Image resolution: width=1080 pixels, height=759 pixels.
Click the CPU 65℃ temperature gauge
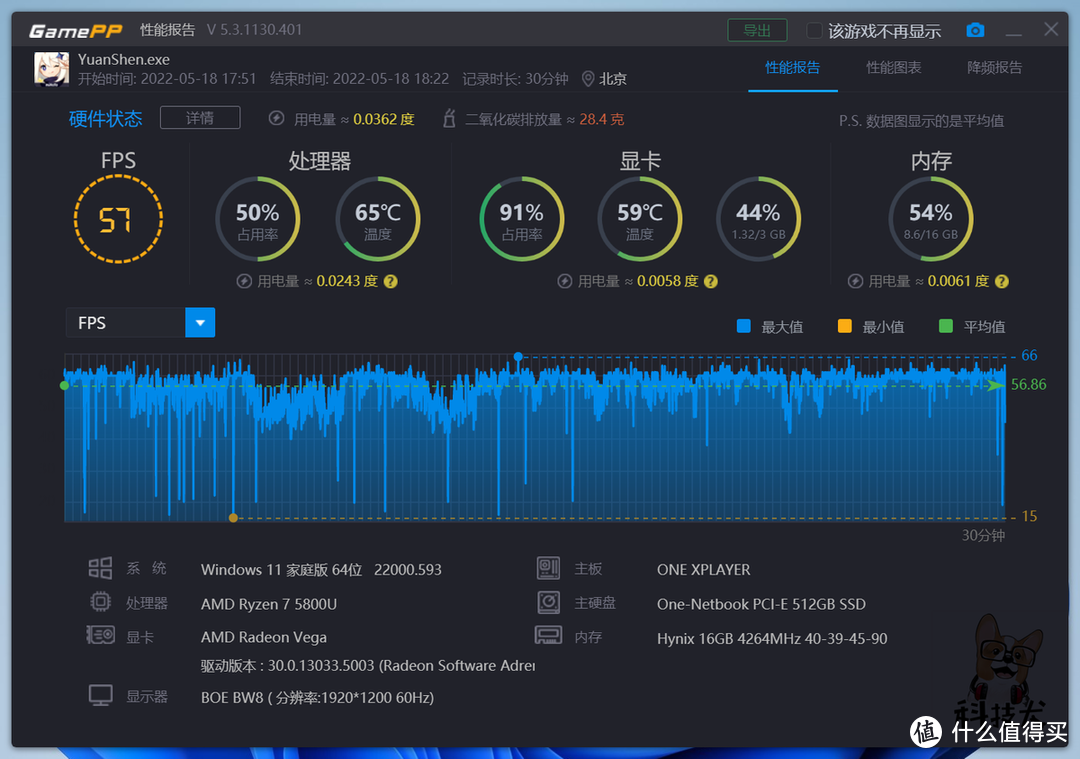377,219
